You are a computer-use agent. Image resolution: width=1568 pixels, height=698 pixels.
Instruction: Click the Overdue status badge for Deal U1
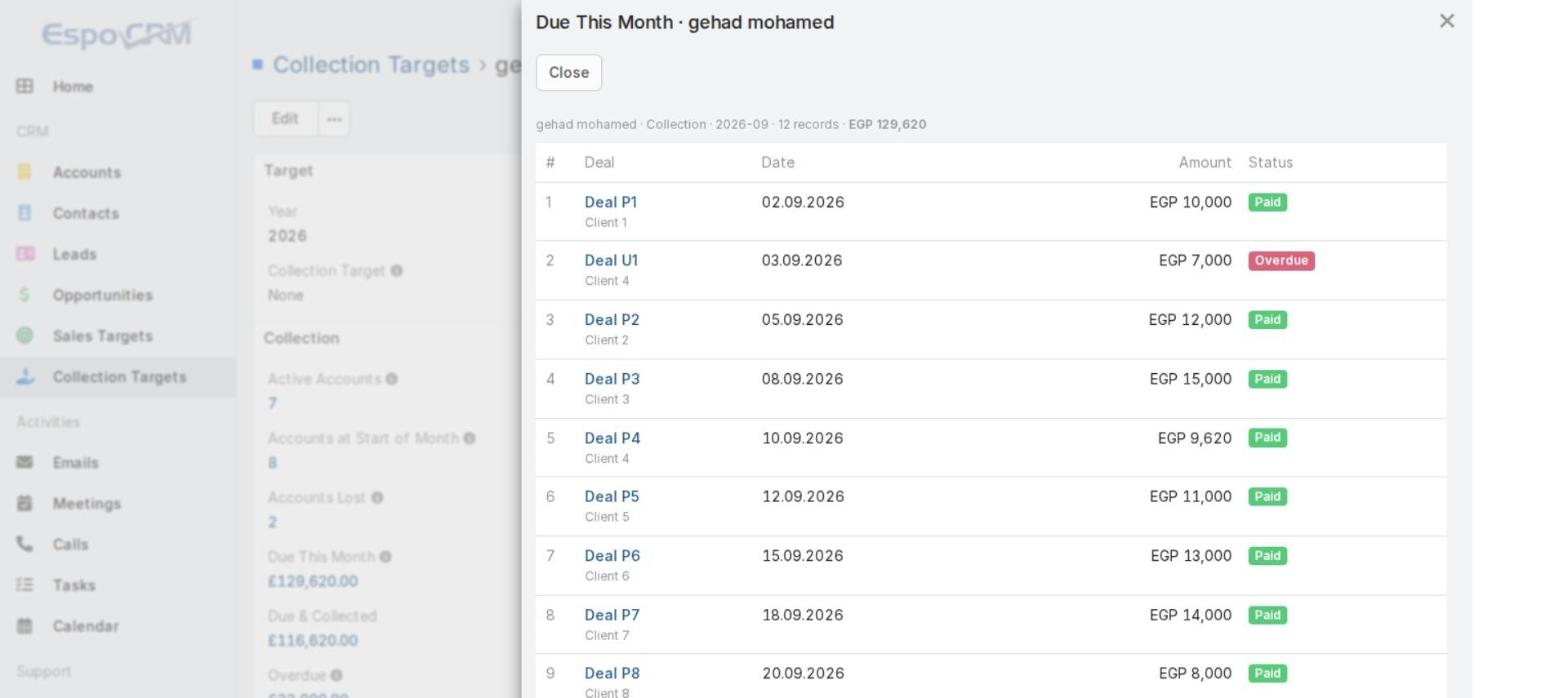(x=1281, y=261)
